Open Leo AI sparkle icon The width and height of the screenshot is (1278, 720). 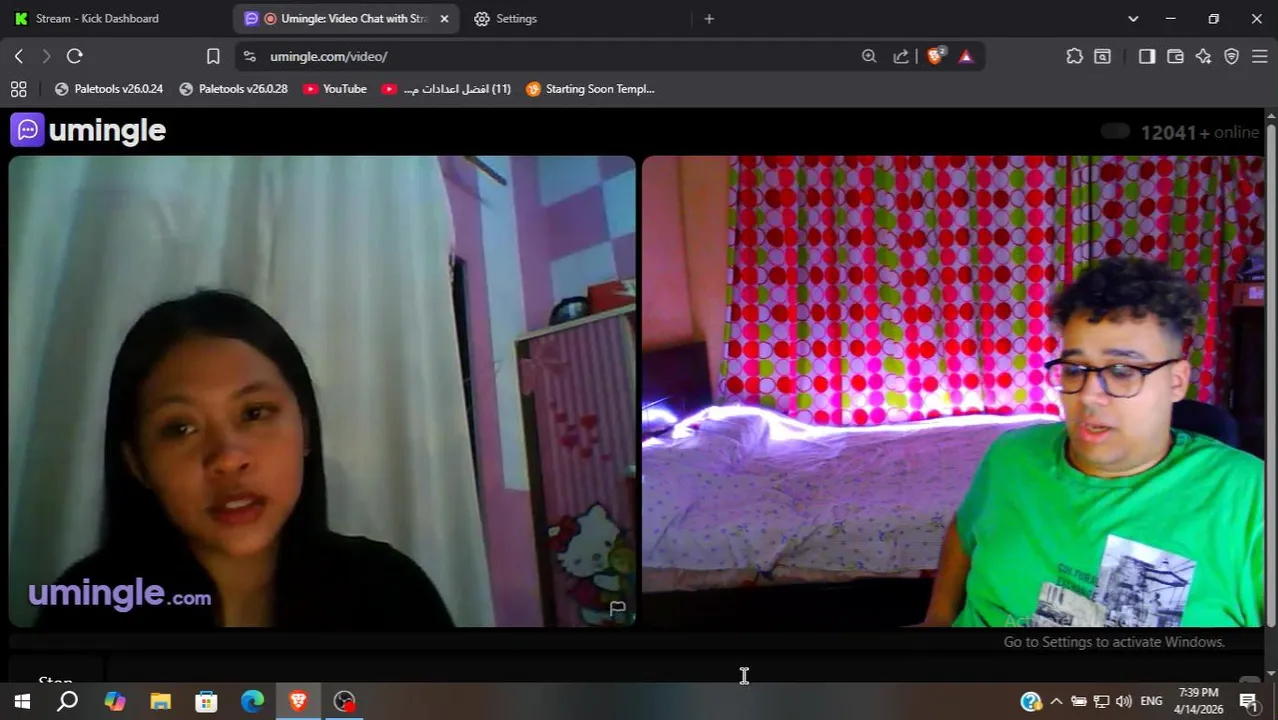pyautogui.click(x=1203, y=57)
